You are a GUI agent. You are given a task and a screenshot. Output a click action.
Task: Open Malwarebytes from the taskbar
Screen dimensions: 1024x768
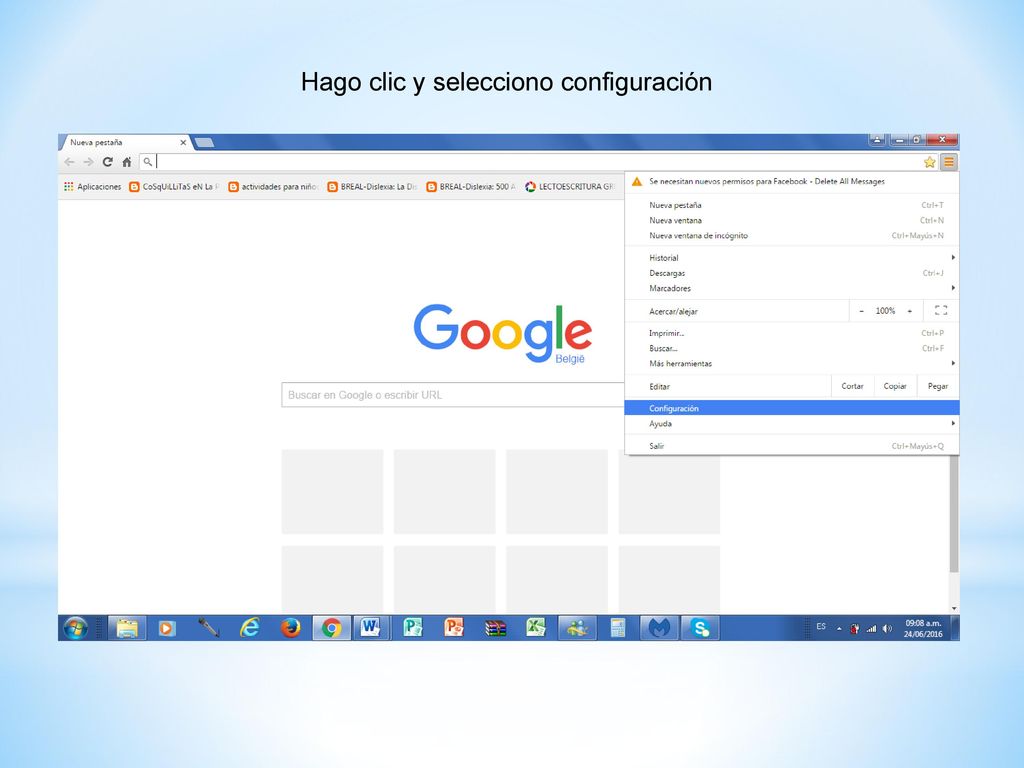click(x=659, y=628)
